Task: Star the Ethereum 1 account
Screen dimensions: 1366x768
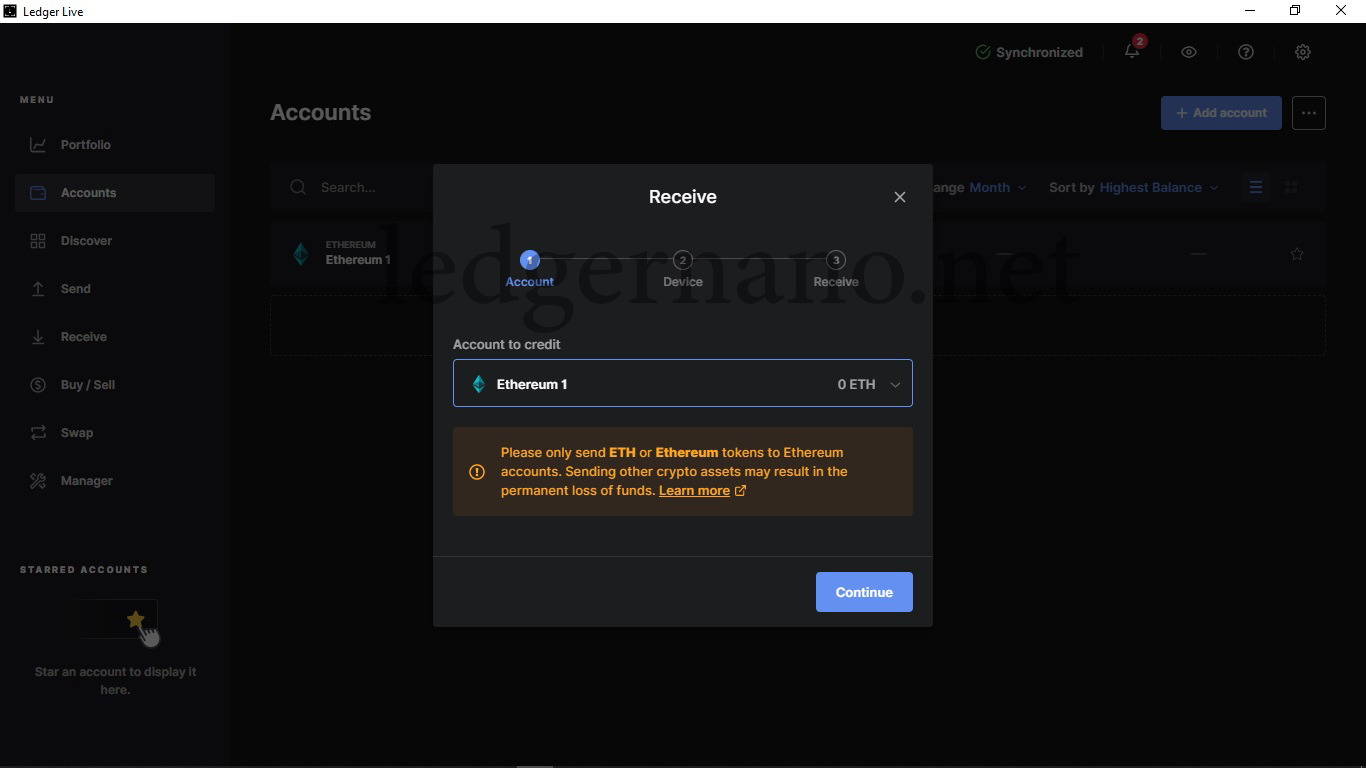Action: click(x=1297, y=254)
